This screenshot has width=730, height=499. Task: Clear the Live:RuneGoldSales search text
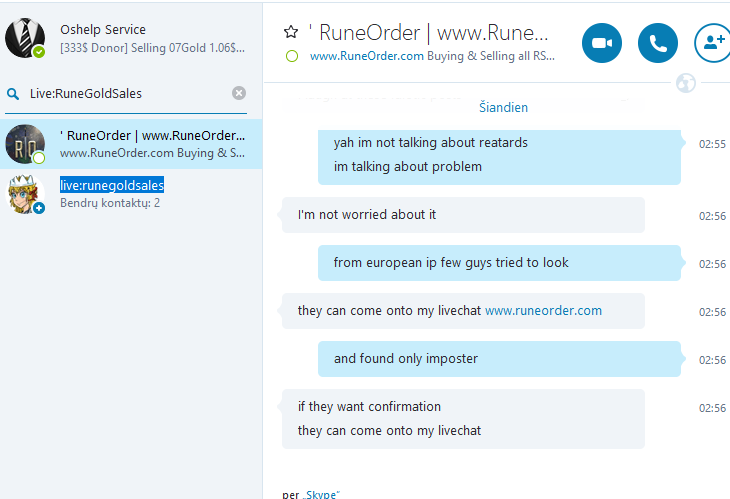point(239,93)
